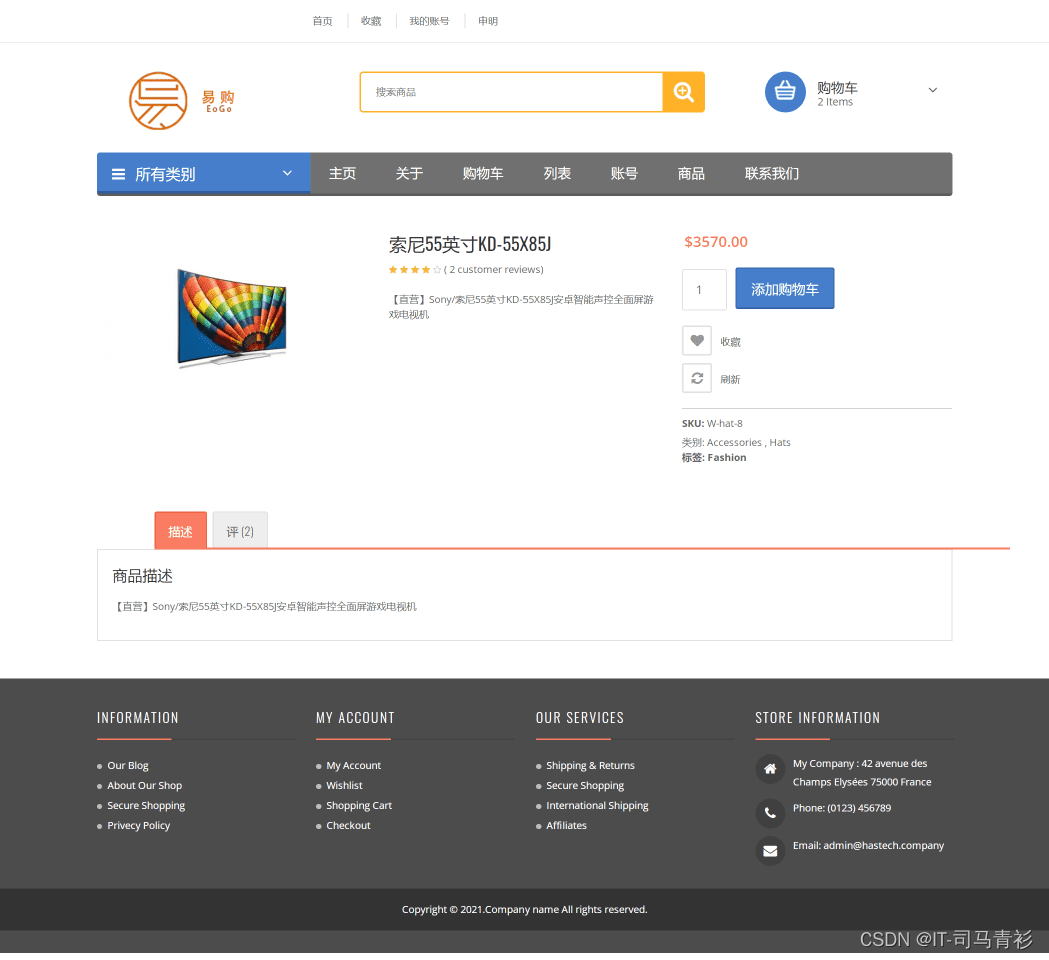Open 申明 in the top bar

pyautogui.click(x=488, y=21)
